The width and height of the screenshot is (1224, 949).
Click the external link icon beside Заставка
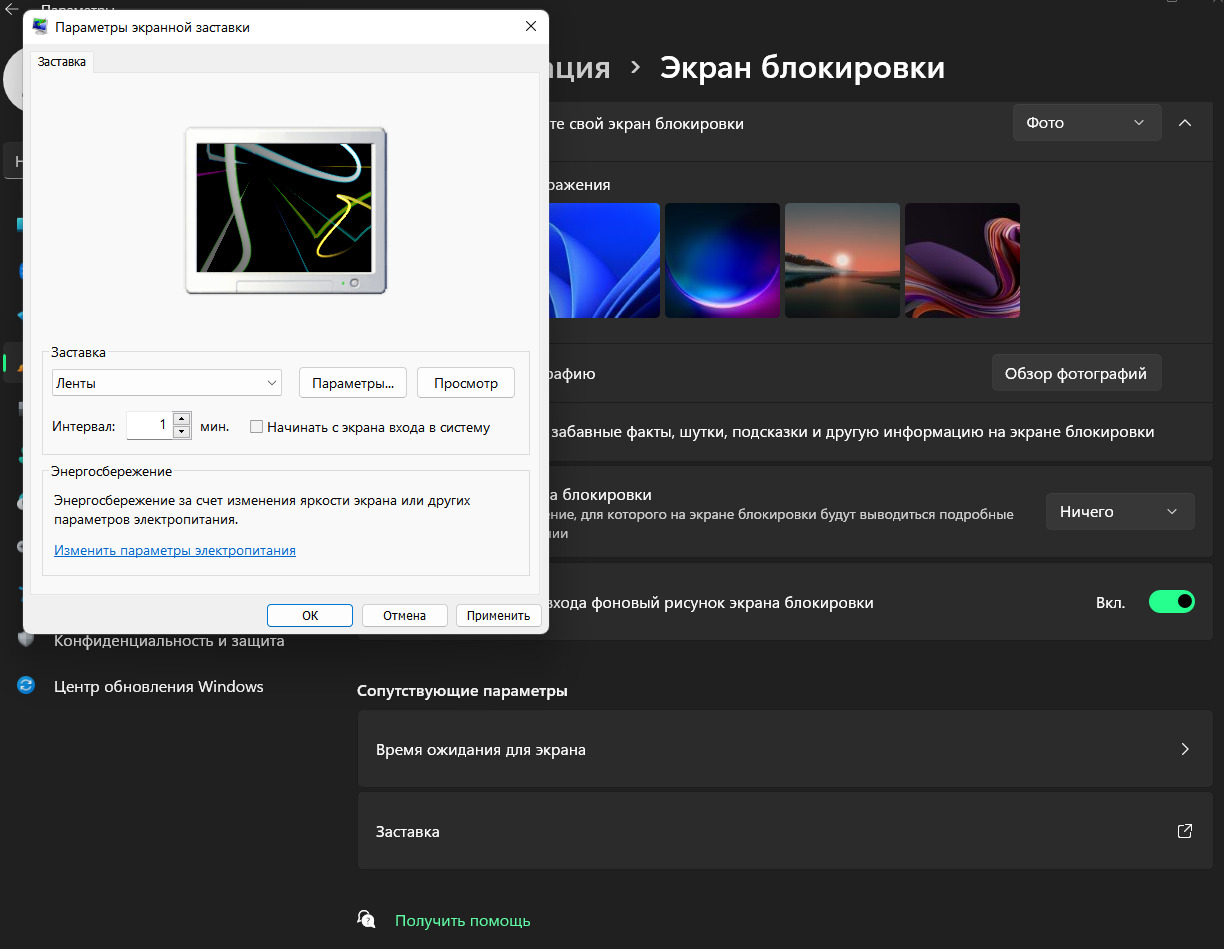click(x=1185, y=831)
